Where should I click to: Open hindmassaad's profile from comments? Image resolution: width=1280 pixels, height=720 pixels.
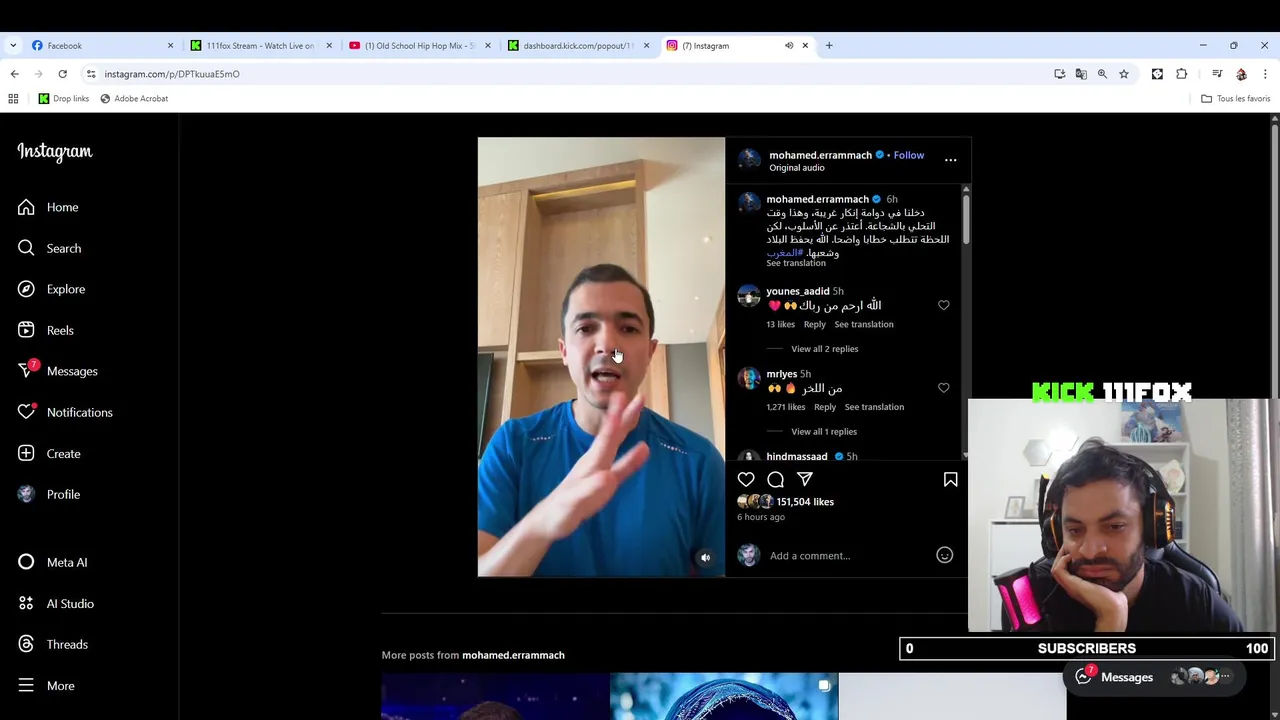point(797,456)
